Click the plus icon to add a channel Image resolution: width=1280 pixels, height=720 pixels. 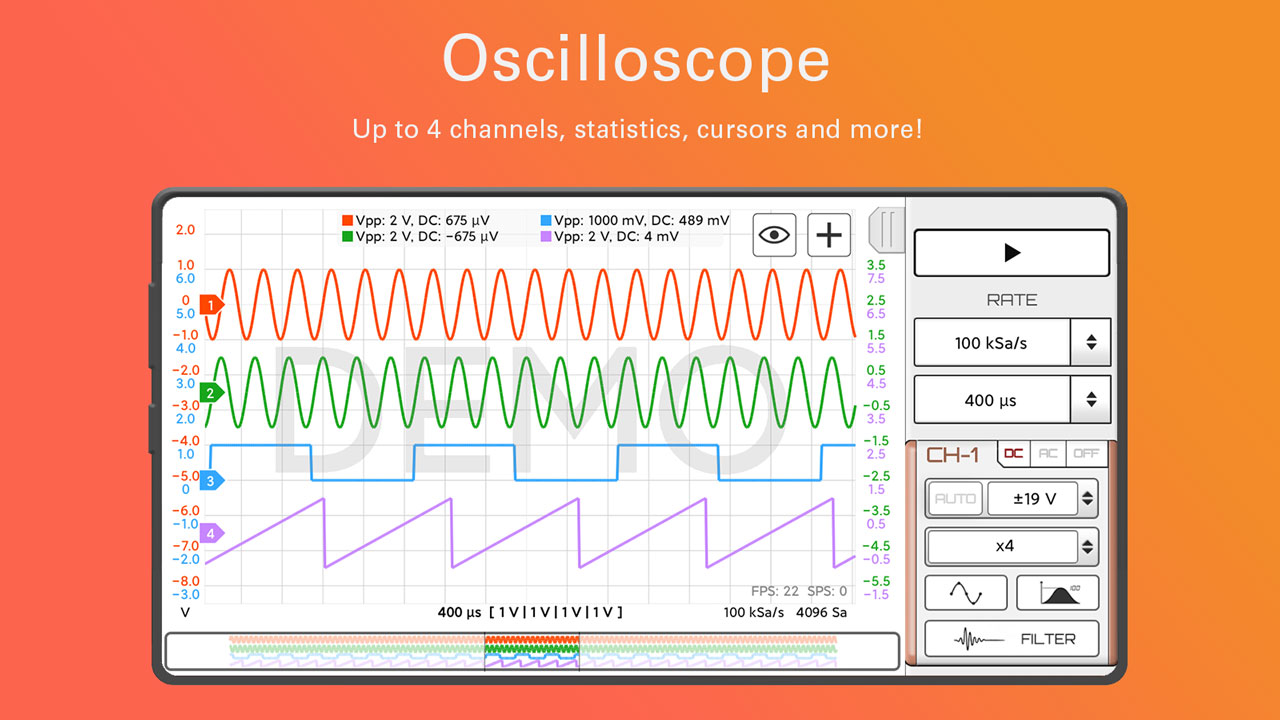click(828, 234)
